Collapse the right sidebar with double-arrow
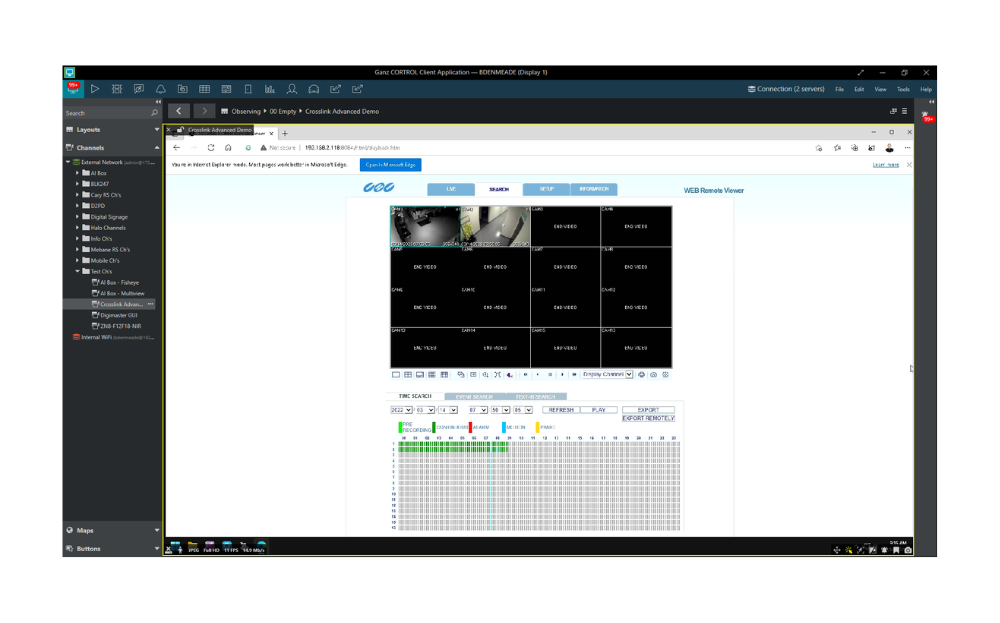 931,101
